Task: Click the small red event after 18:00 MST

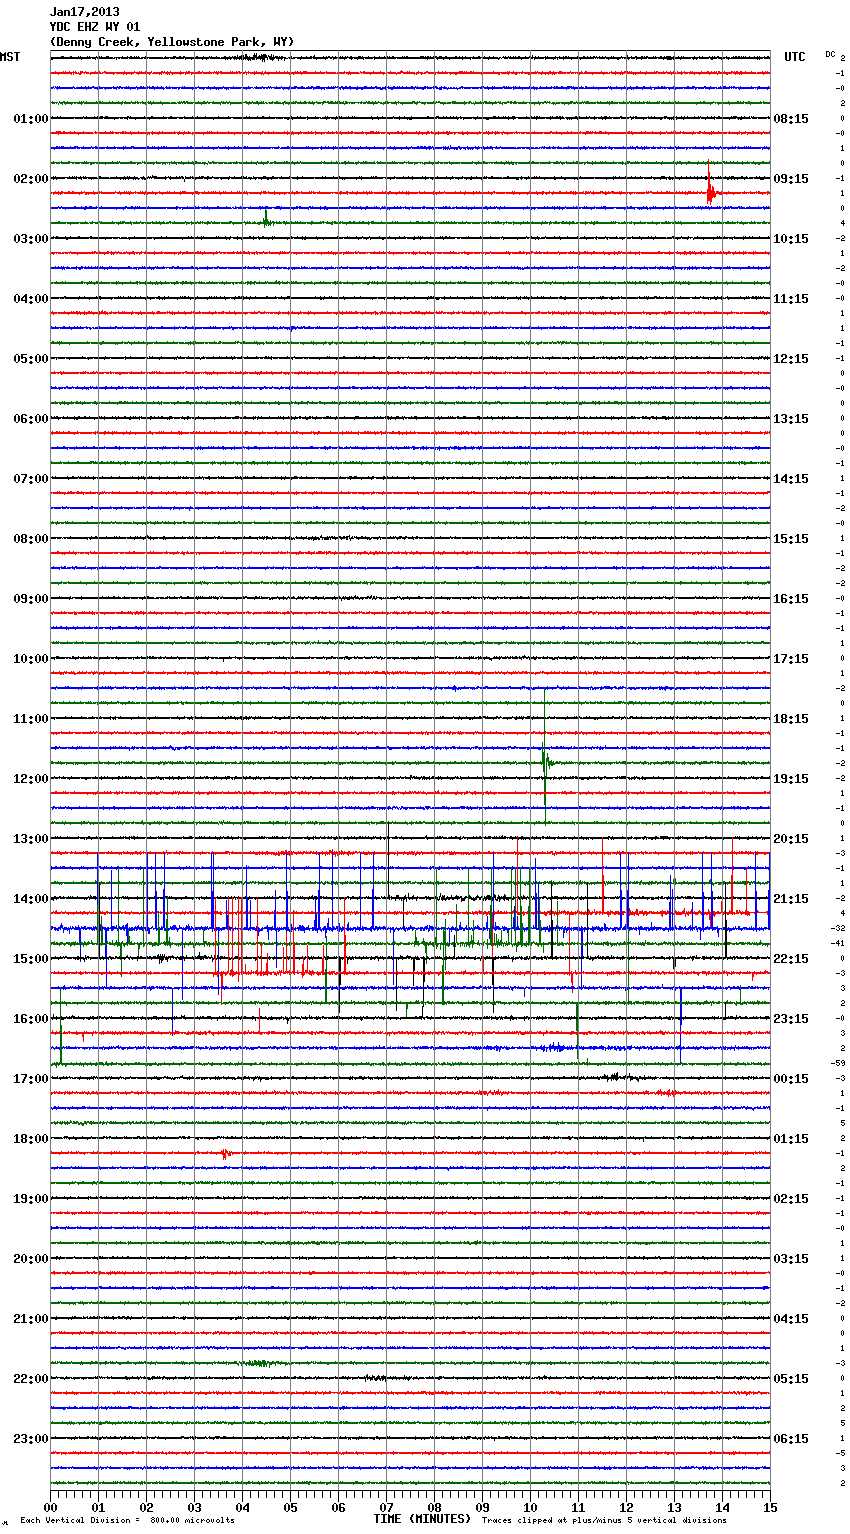Action: pyautogui.click(x=226, y=1153)
